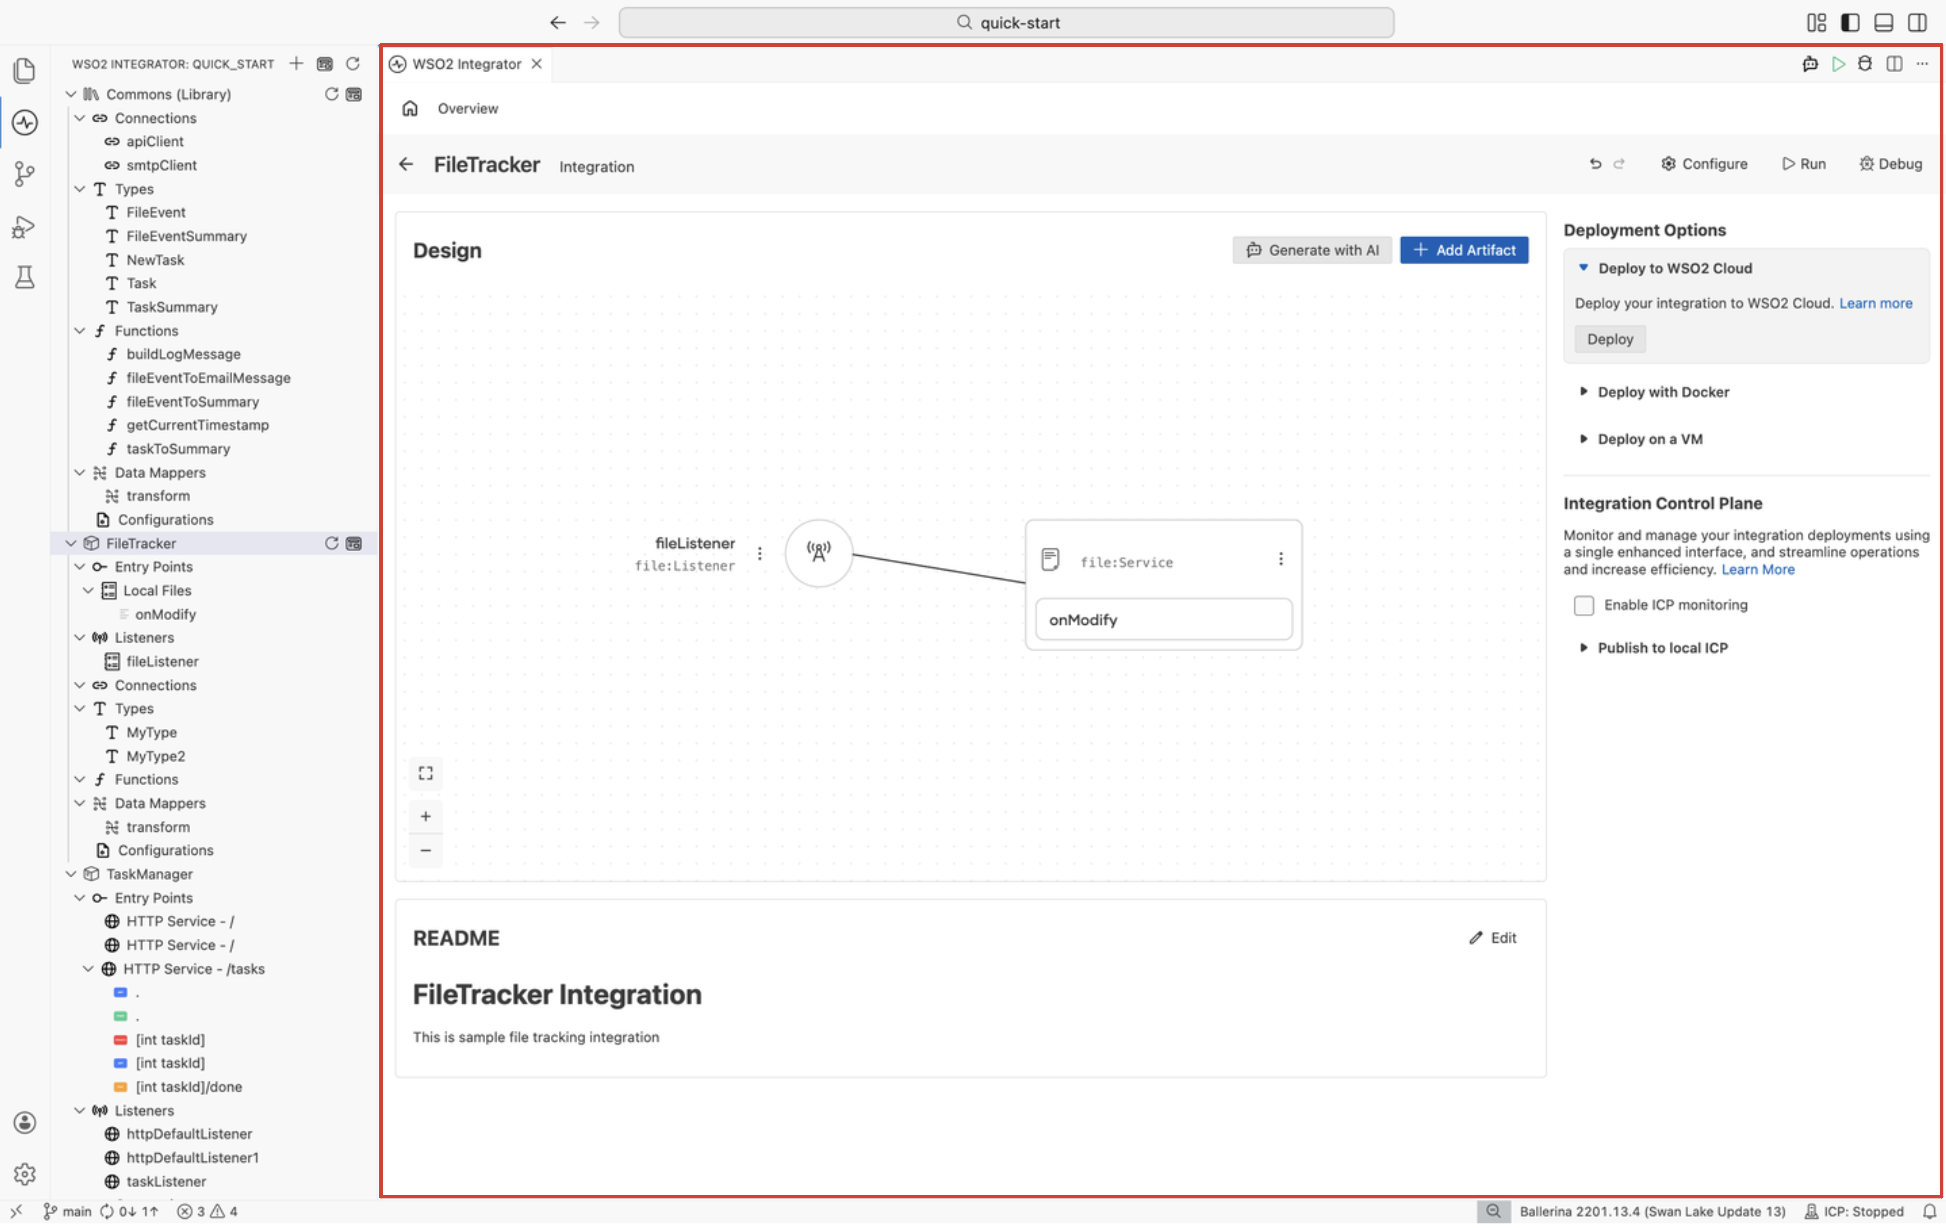
Task: Click Configure in header toolbar
Action: tap(1704, 164)
